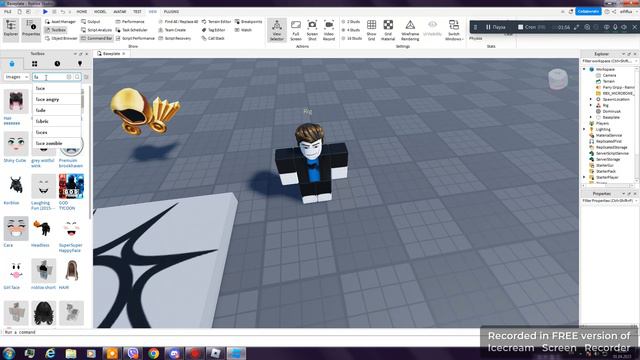Choose 'fabric' search suggestion
The width and height of the screenshot is (640, 360).
point(57,121)
